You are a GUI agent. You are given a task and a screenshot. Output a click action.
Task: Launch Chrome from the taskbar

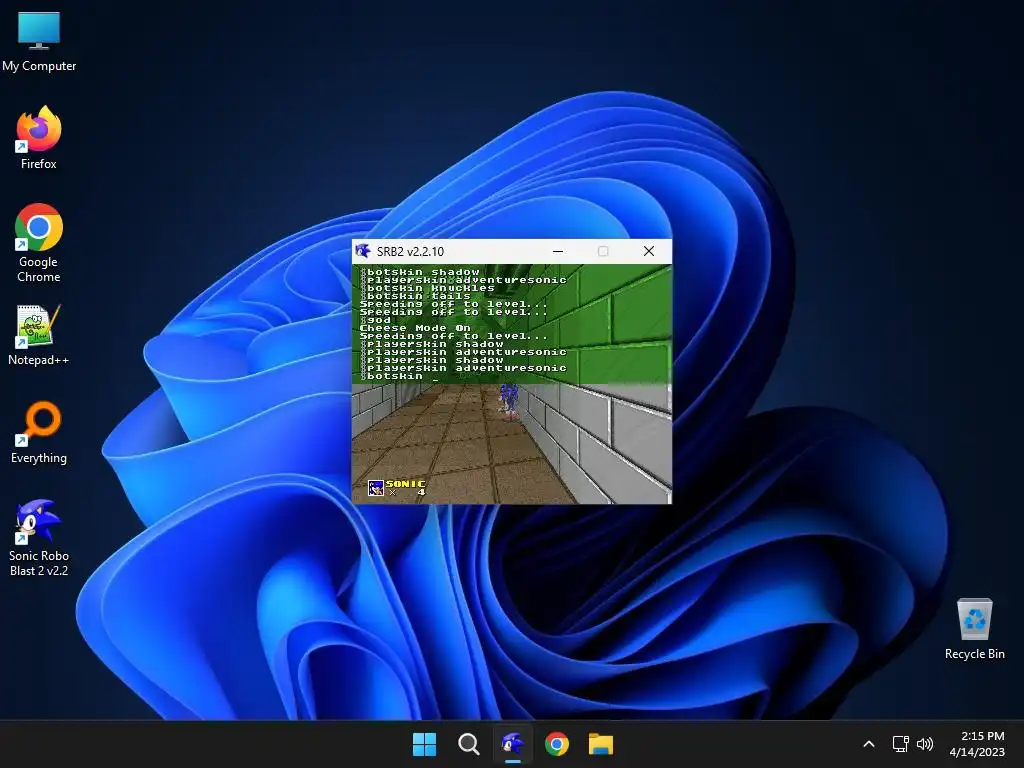point(557,744)
